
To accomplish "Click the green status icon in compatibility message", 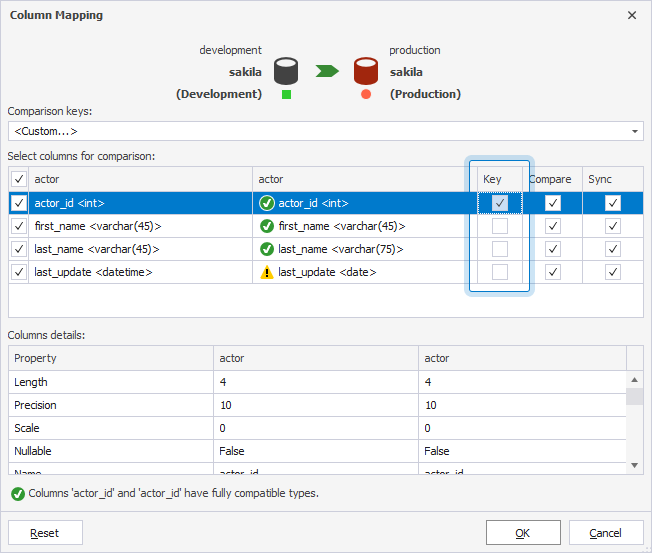I will pyautogui.click(x=17, y=493).
